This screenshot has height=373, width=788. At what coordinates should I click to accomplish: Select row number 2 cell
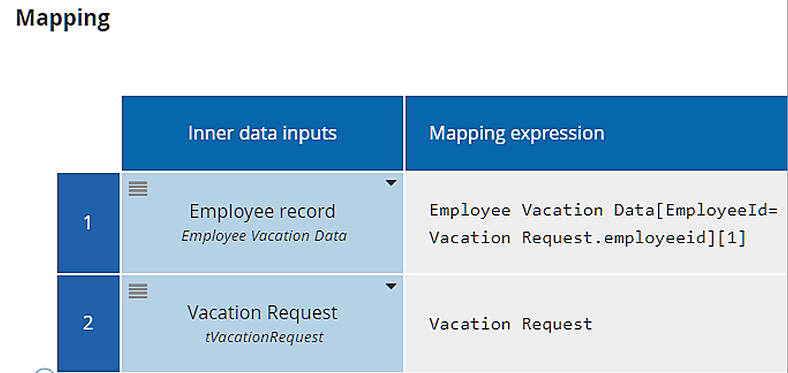coord(88,324)
